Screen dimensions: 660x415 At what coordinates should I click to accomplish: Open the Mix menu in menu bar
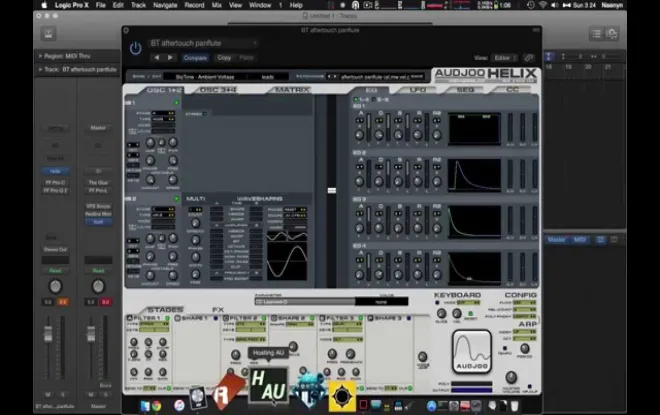coord(216,5)
